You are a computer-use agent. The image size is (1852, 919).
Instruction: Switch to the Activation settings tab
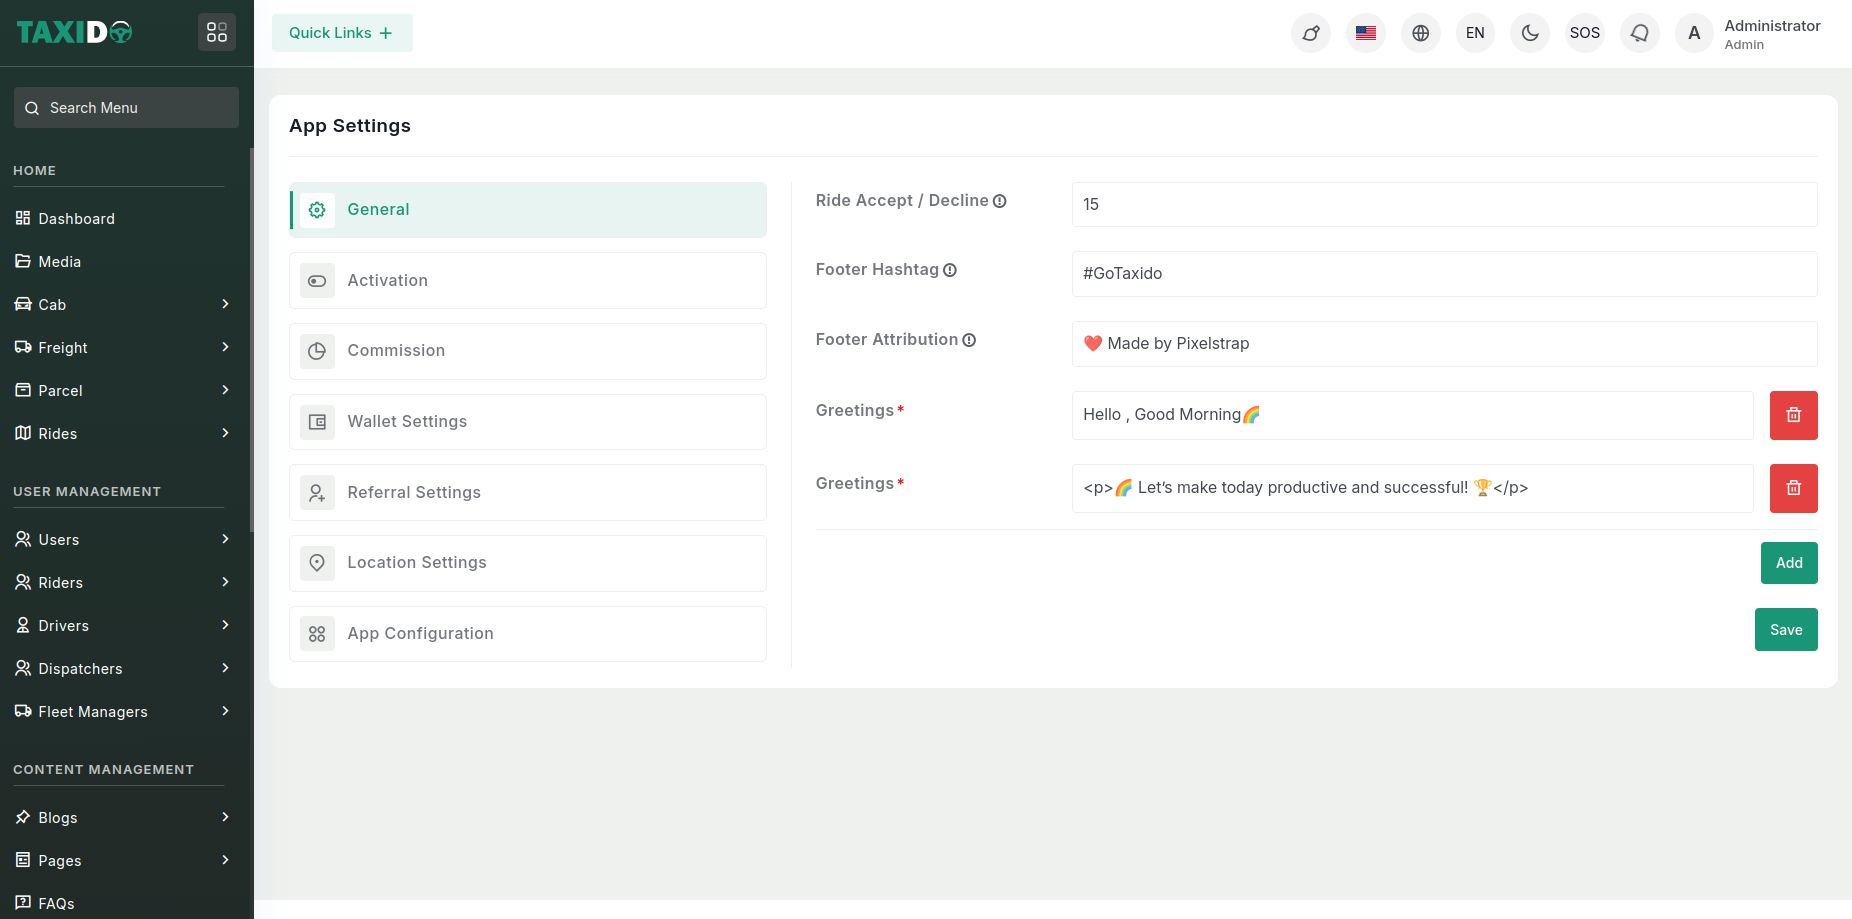tap(528, 281)
